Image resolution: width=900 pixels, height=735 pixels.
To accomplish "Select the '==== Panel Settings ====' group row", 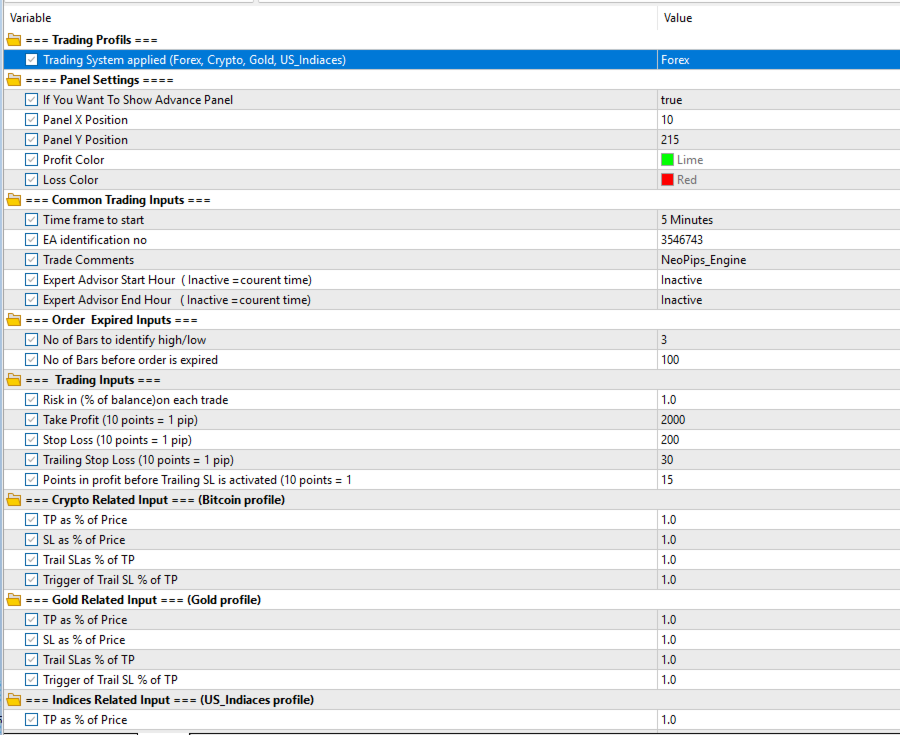I will click(x=452, y=80).
